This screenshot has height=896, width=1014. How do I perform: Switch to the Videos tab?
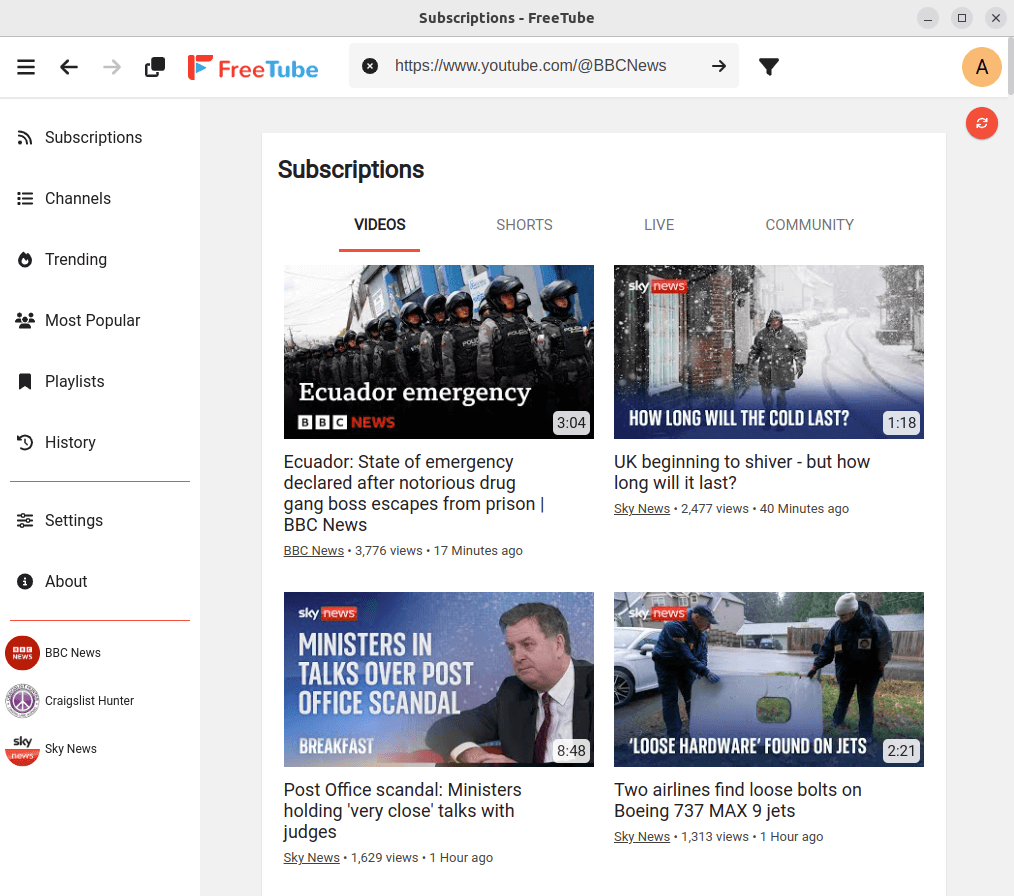tap(380, 225)
